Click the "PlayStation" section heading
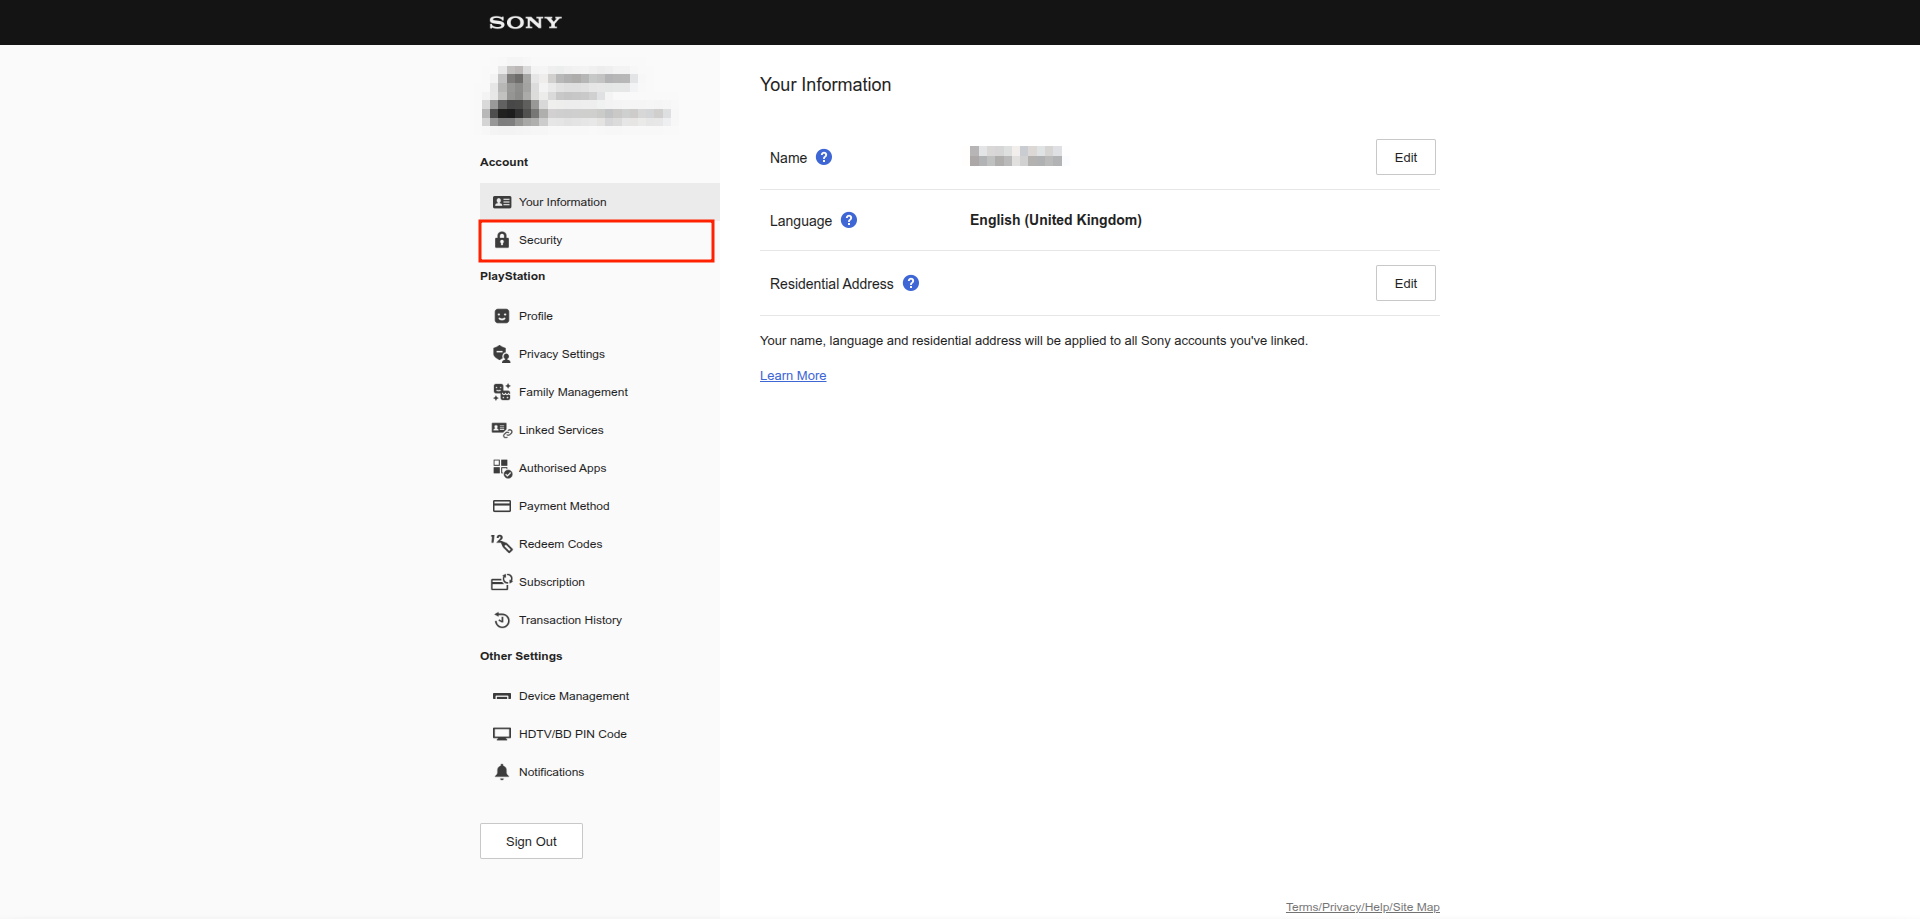1920x919 pixels. point(512,276)
